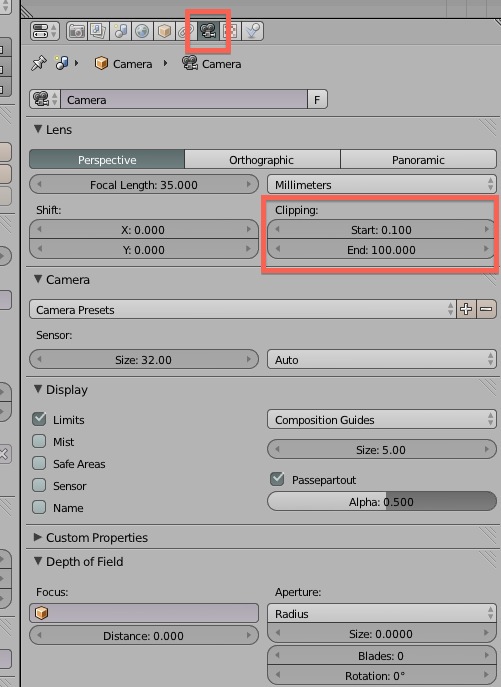Browse camera data with datablock icon
This screenshot has height=687, width=501.
[45, 99]
